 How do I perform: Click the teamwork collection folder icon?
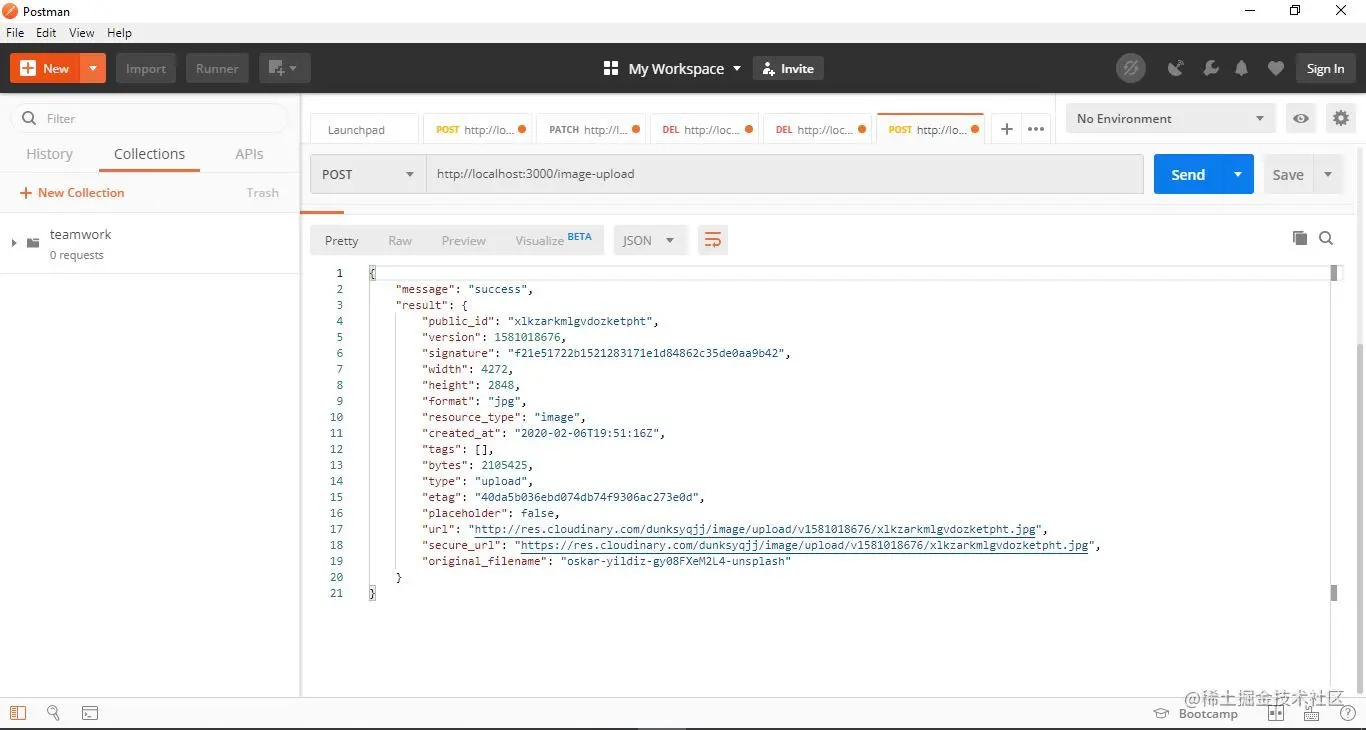33,243
